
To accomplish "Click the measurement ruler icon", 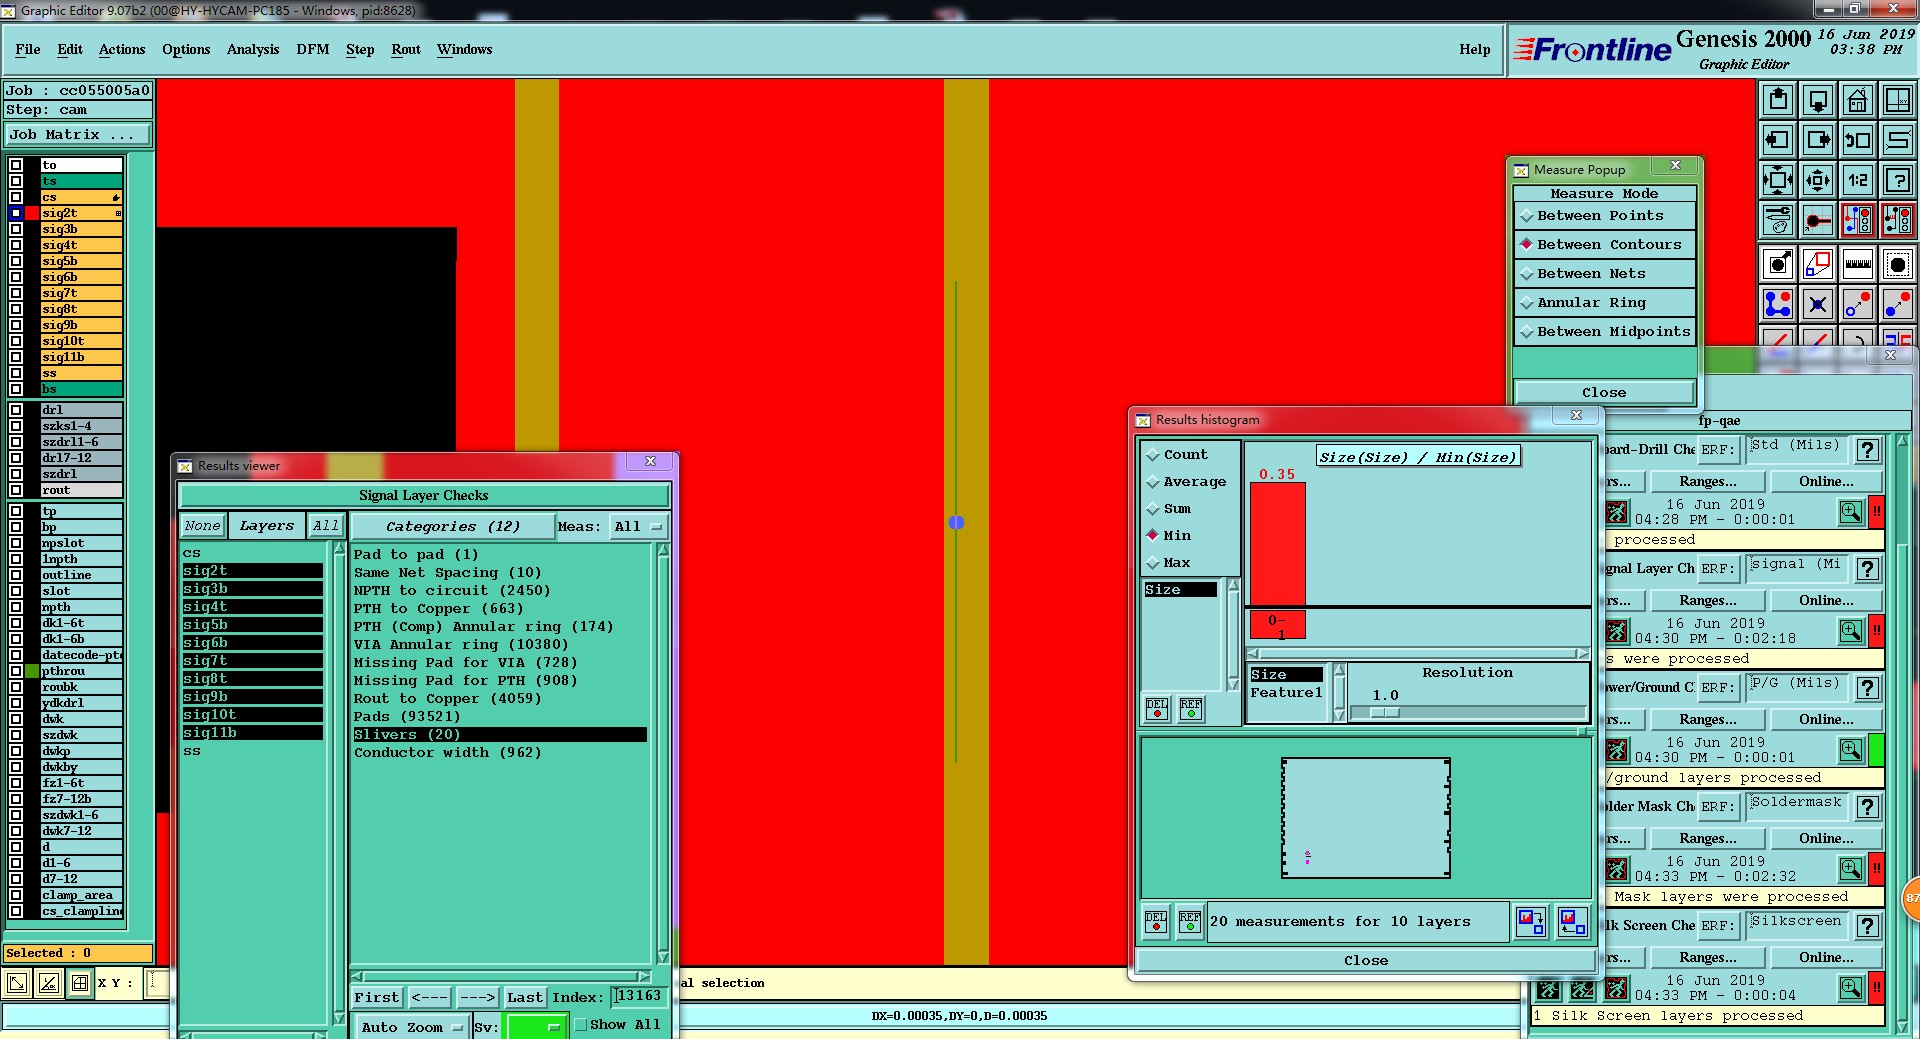I will click(1858, 264).
